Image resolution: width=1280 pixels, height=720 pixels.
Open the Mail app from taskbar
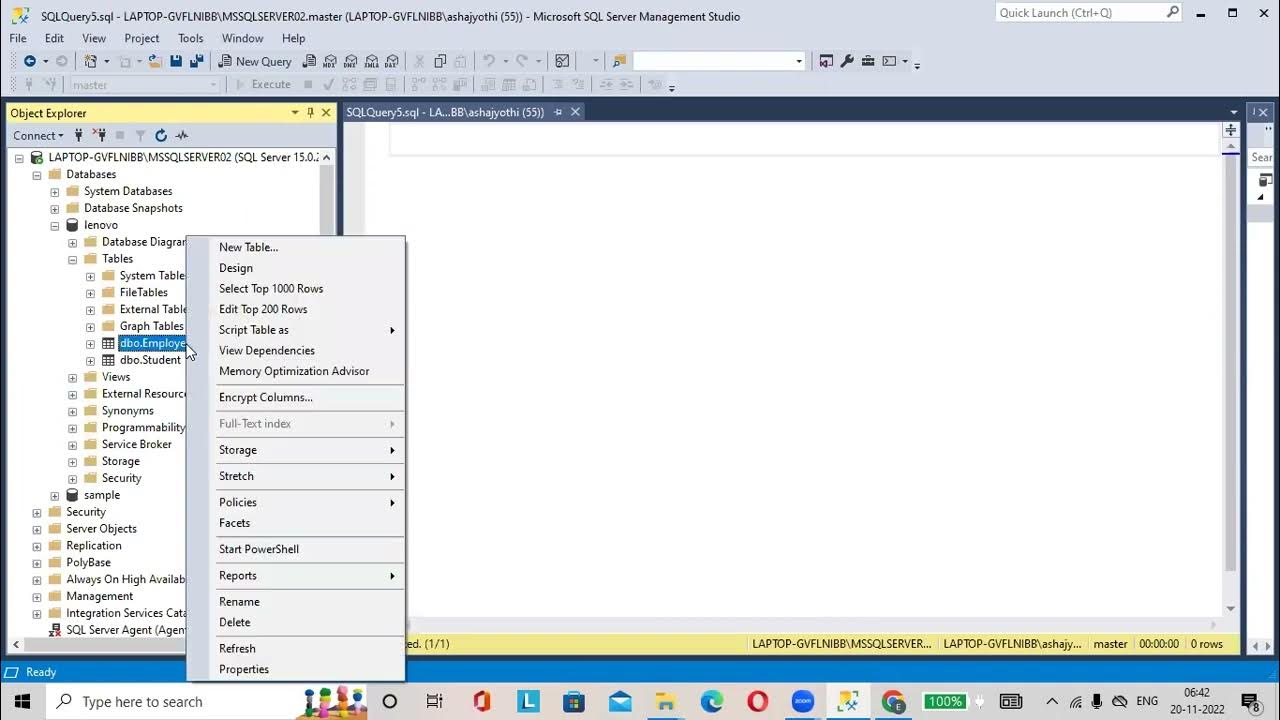pos(620,701)
